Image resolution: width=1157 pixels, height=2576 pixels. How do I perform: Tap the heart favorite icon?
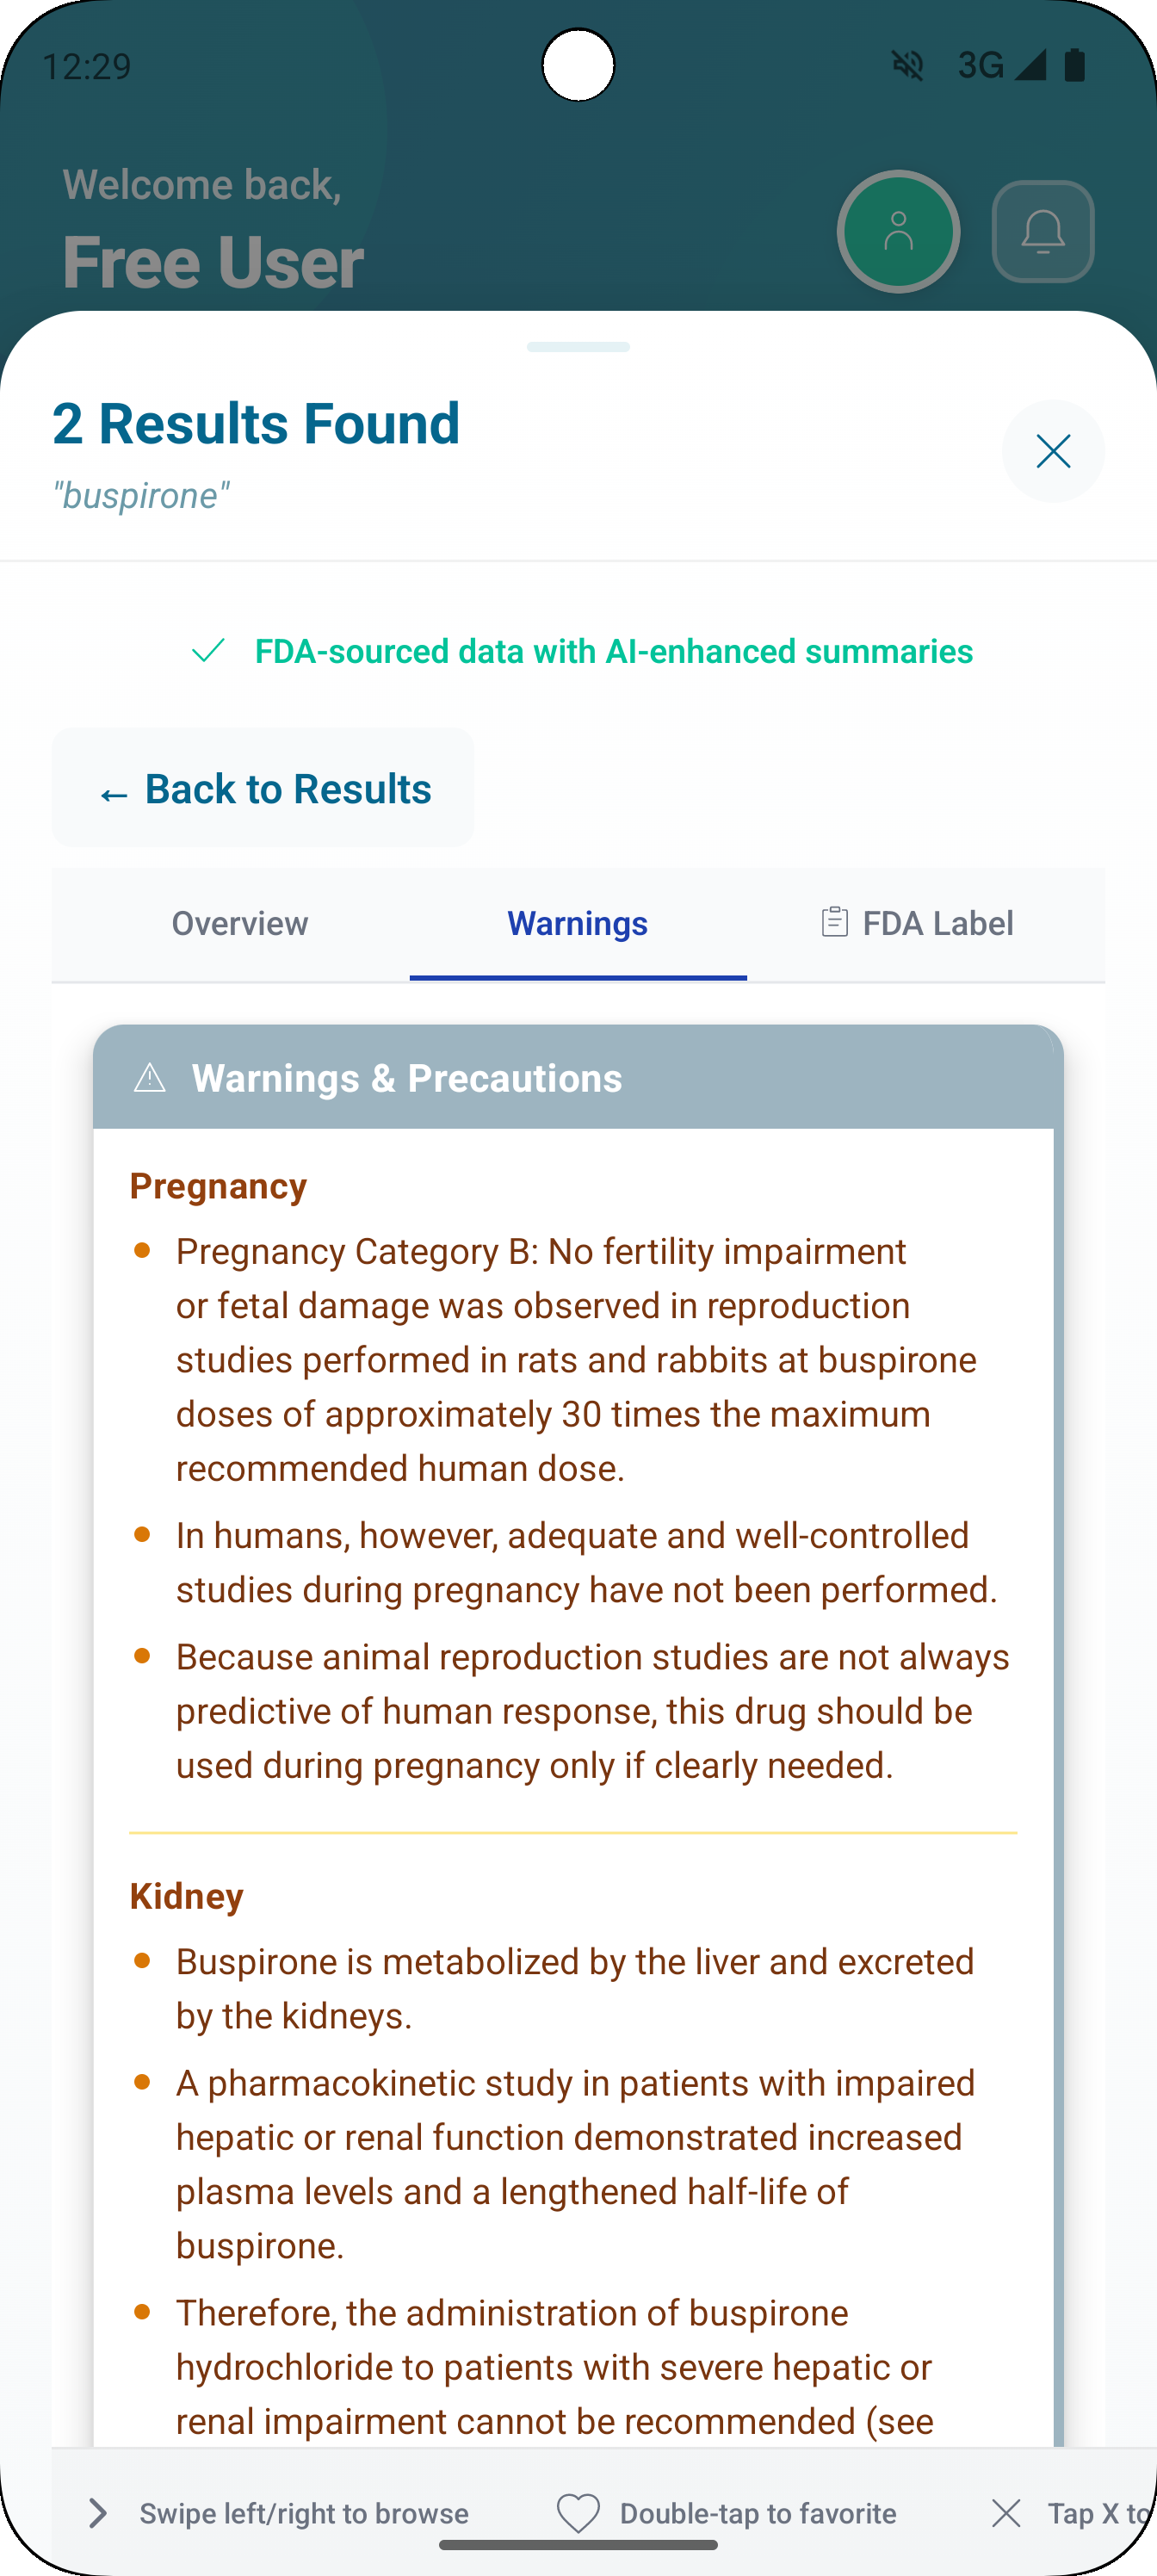578,2513
